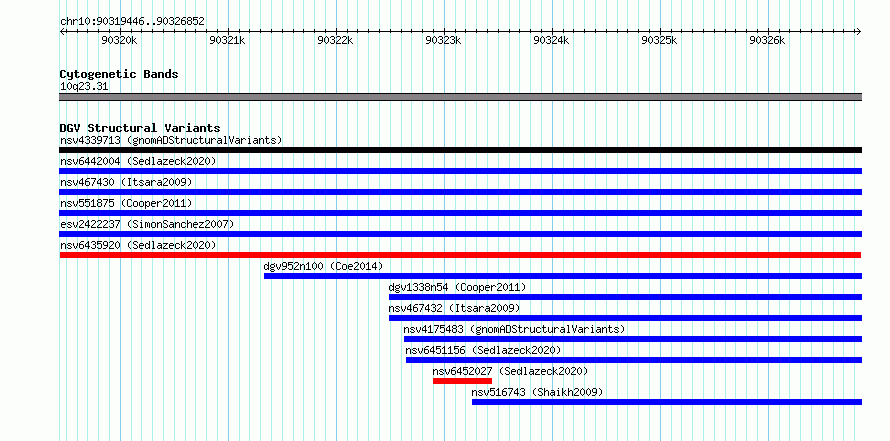Open the dgv952n100 (Coe2014) label

[x=324, y=266]
